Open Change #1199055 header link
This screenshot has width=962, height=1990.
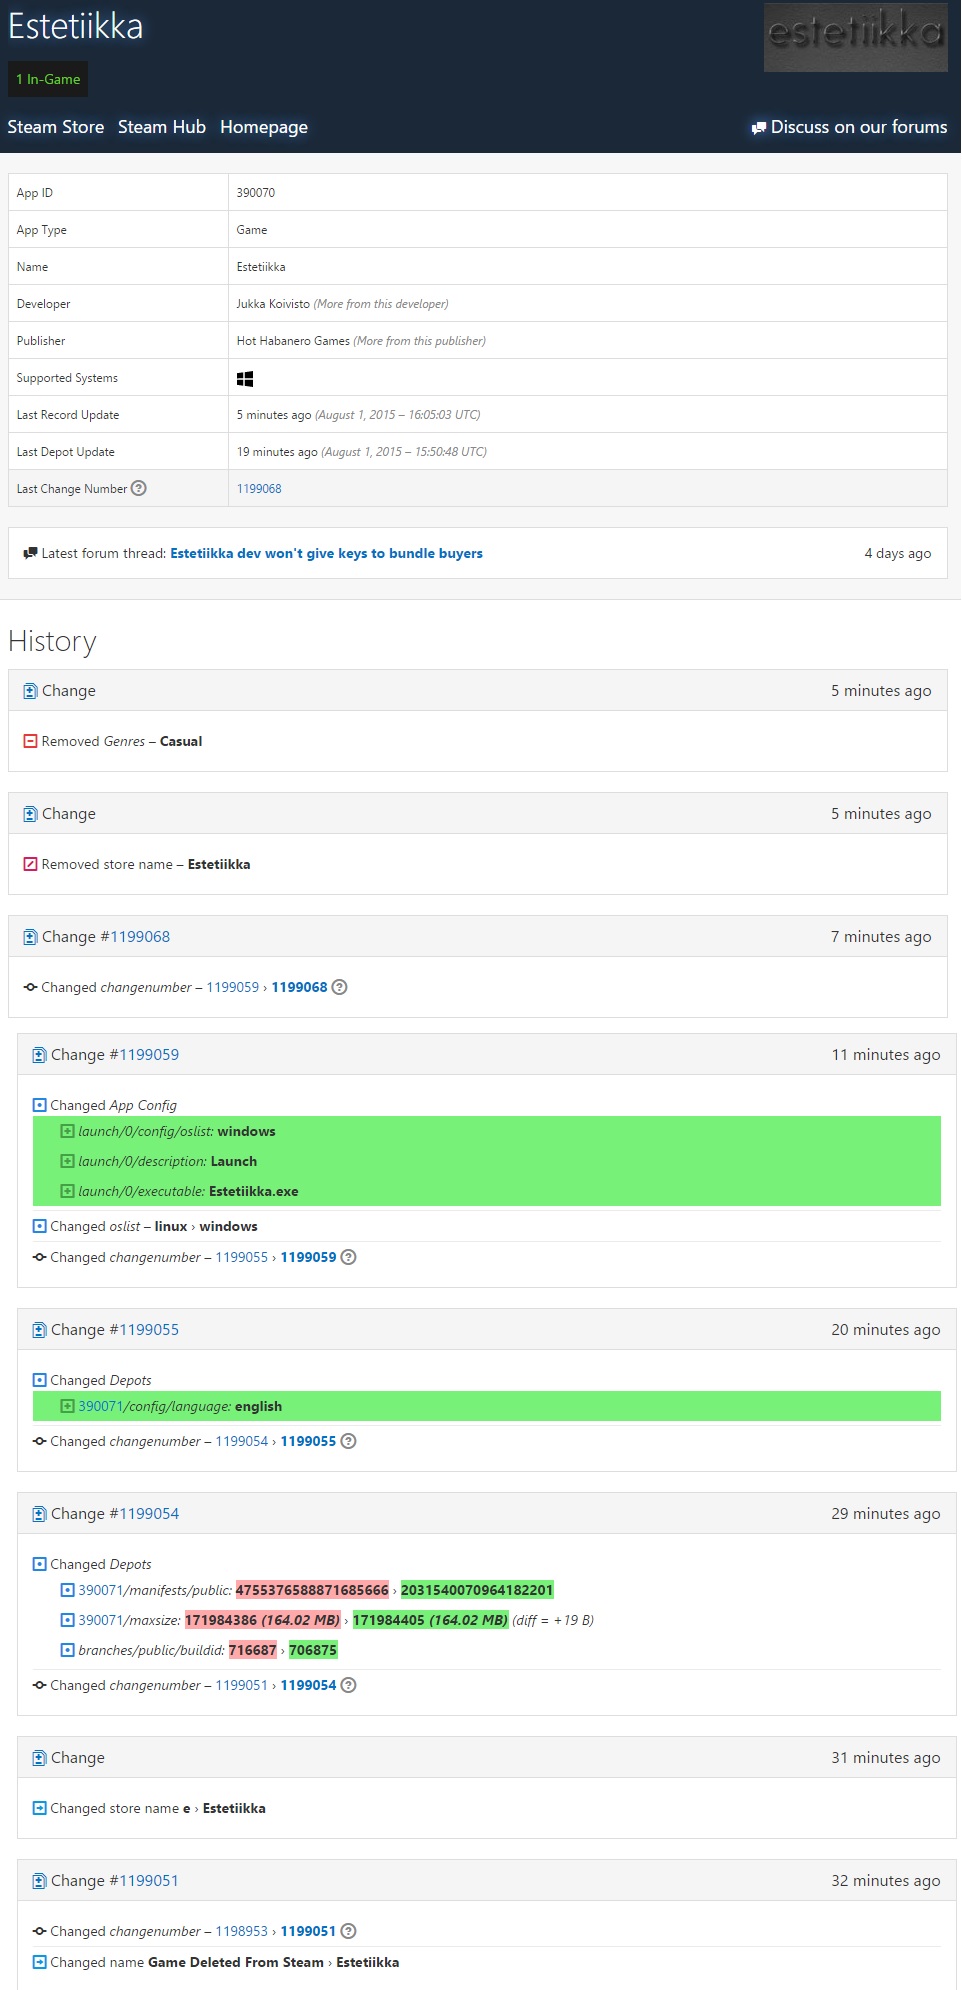(149, 1330)
